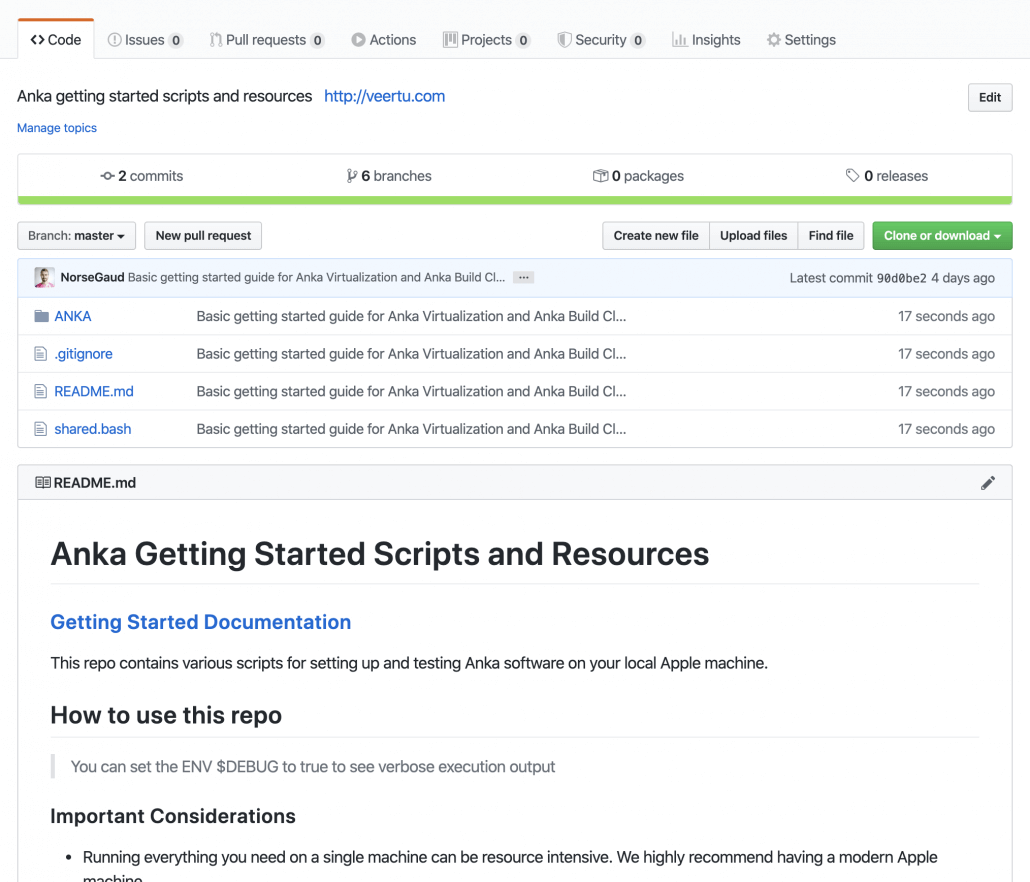Open commit hash 90d0be2
Screen dimensions: 1030x882
tap(901, 278)
